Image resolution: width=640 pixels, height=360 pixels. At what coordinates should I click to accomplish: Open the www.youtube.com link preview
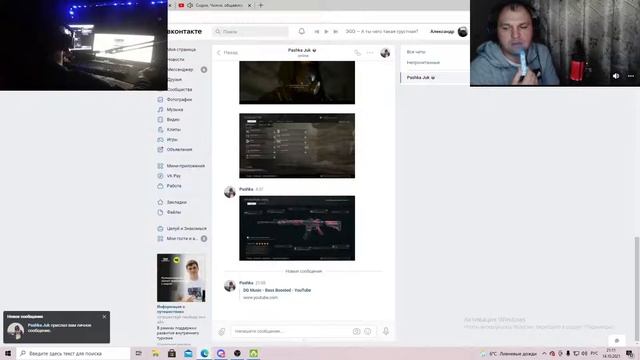click(x=260, y=298)
